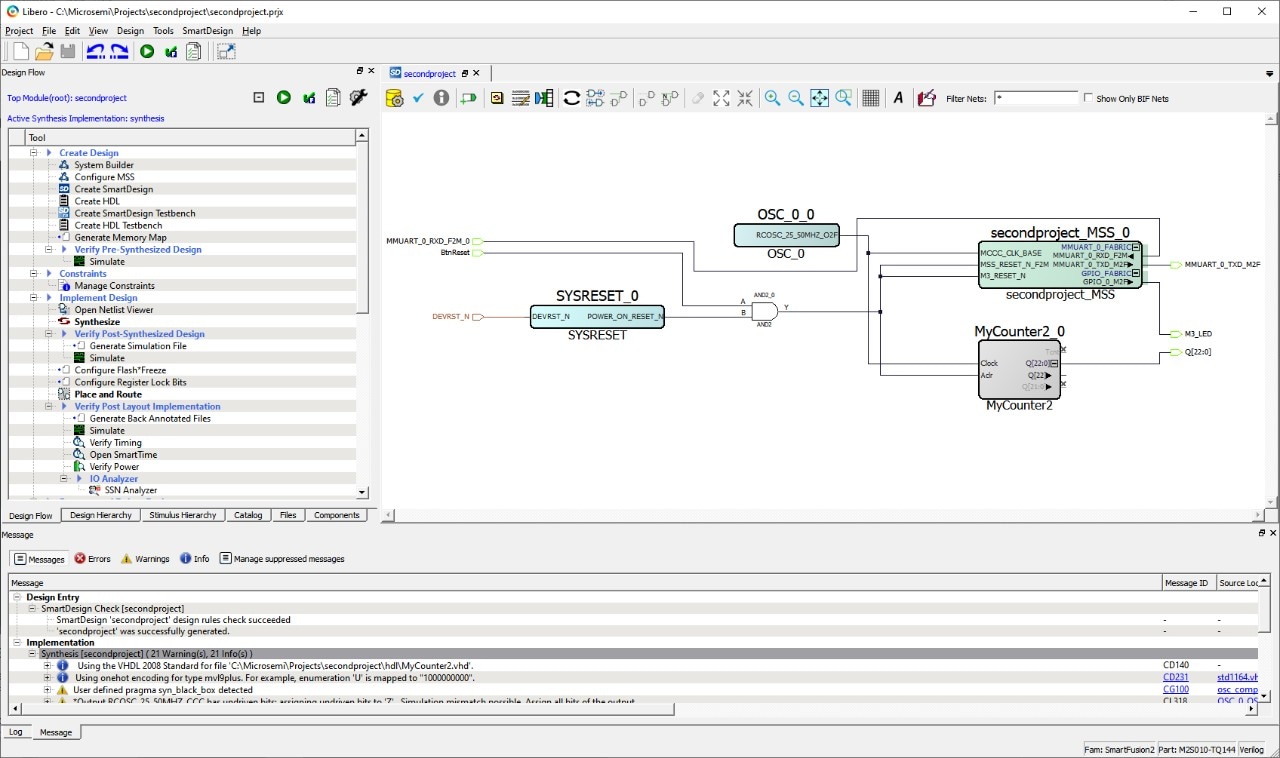Select the Zoom In tool on the SmartDesign toolbar

coord(772,98)
